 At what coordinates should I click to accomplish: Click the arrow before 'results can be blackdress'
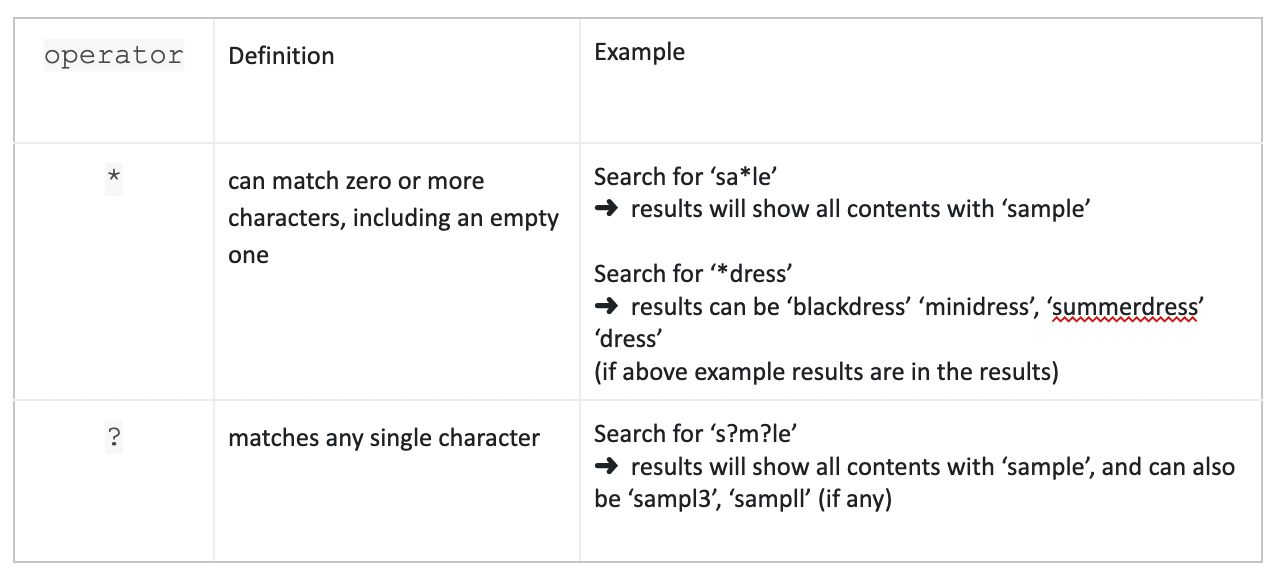point(607,307)
